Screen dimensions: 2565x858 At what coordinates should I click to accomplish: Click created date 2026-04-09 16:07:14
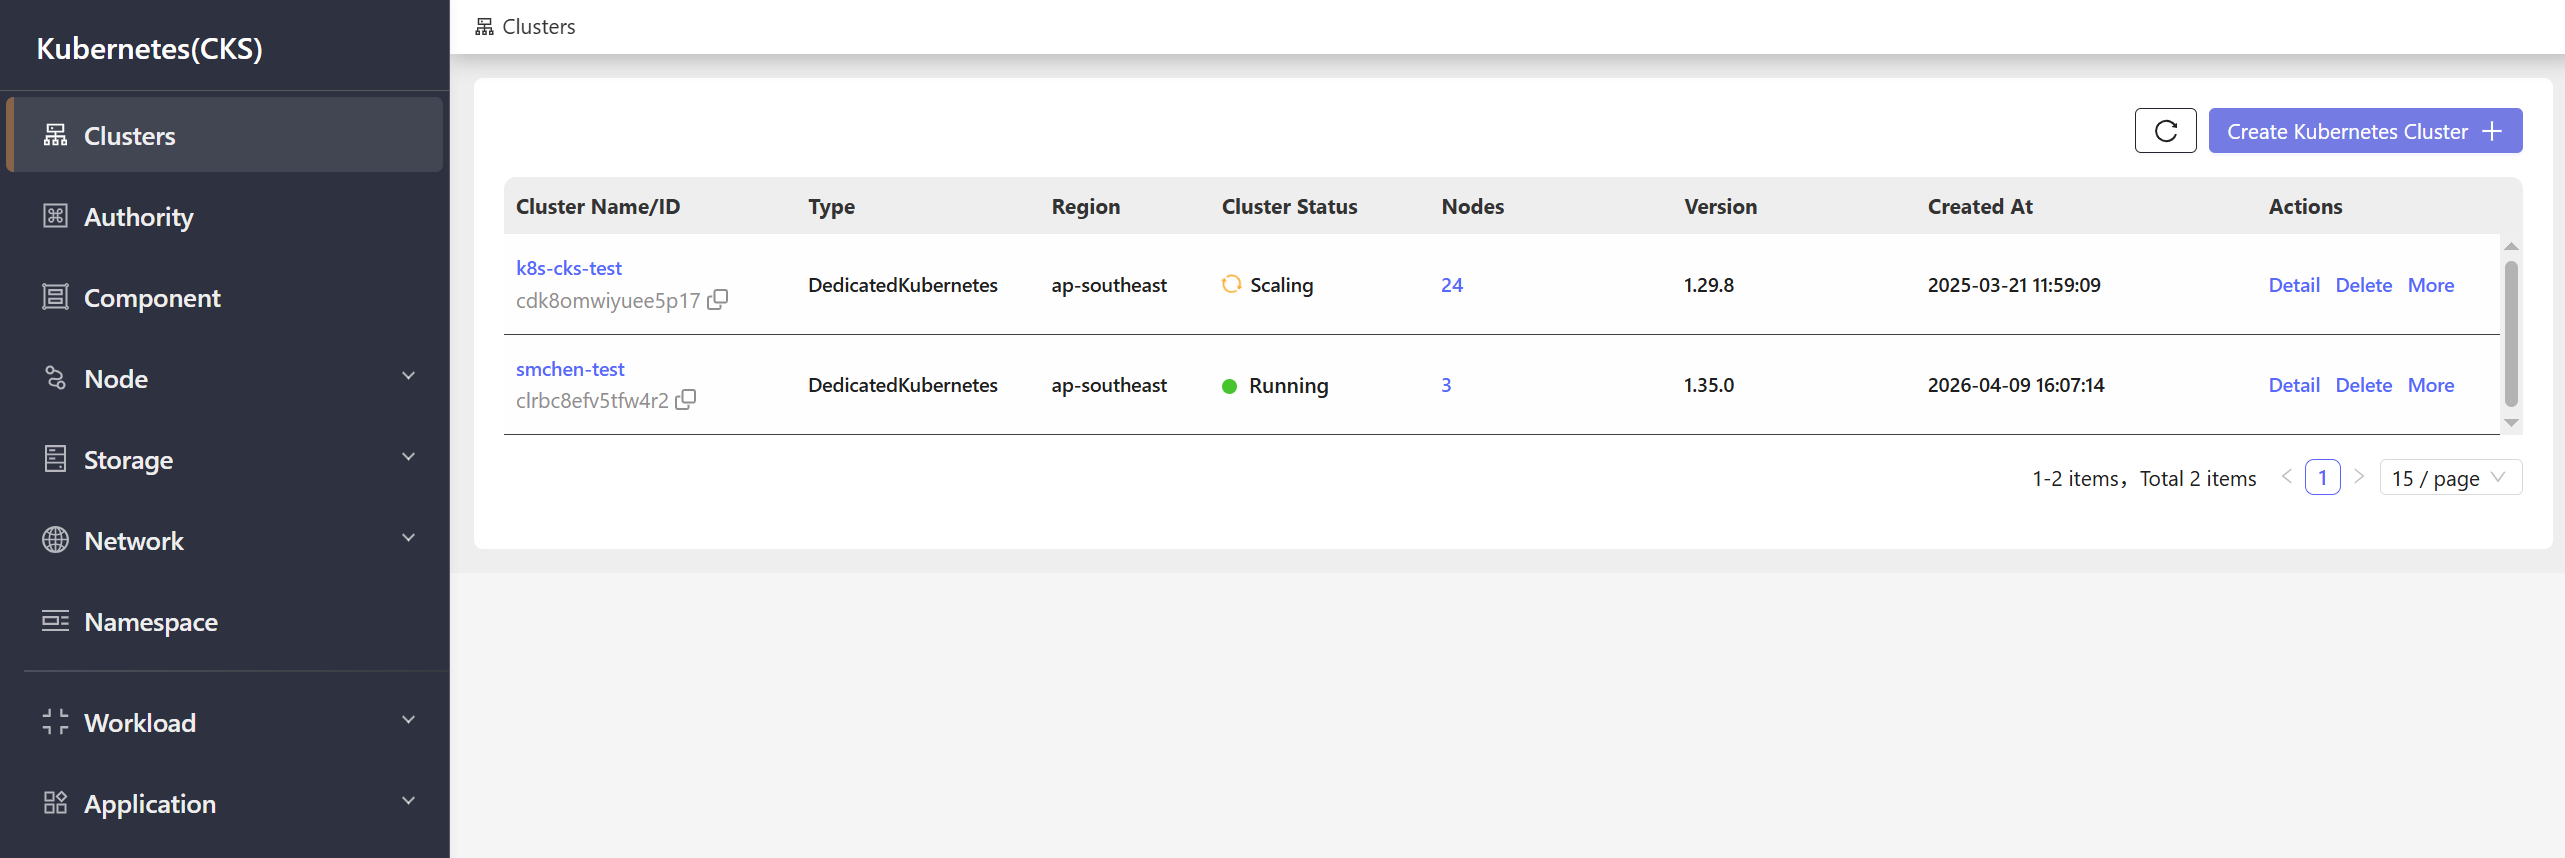click(x=2016, y=385)
